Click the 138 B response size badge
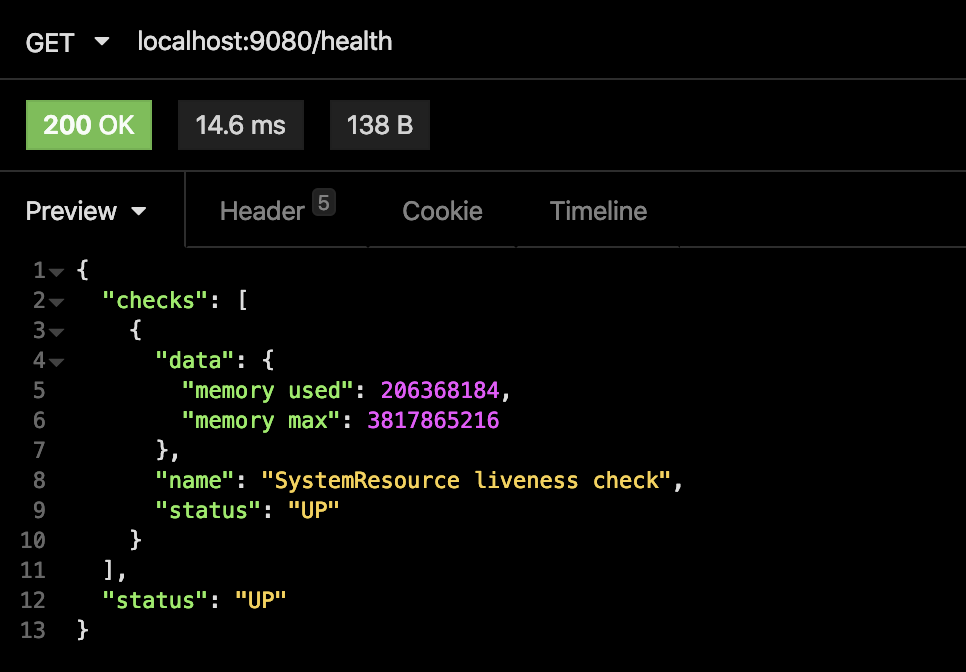The image size is (966, 672). click(x=379, y=125)
